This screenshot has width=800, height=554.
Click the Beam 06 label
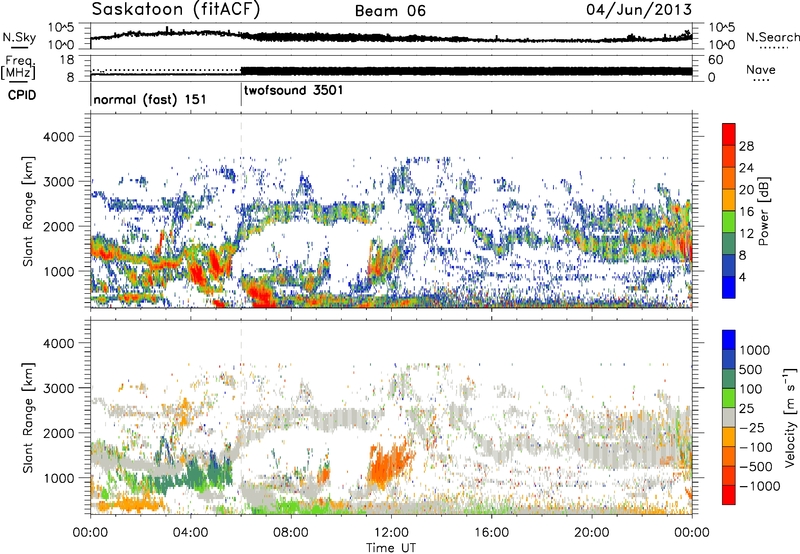pyautogui.click(x=390, y=11)
